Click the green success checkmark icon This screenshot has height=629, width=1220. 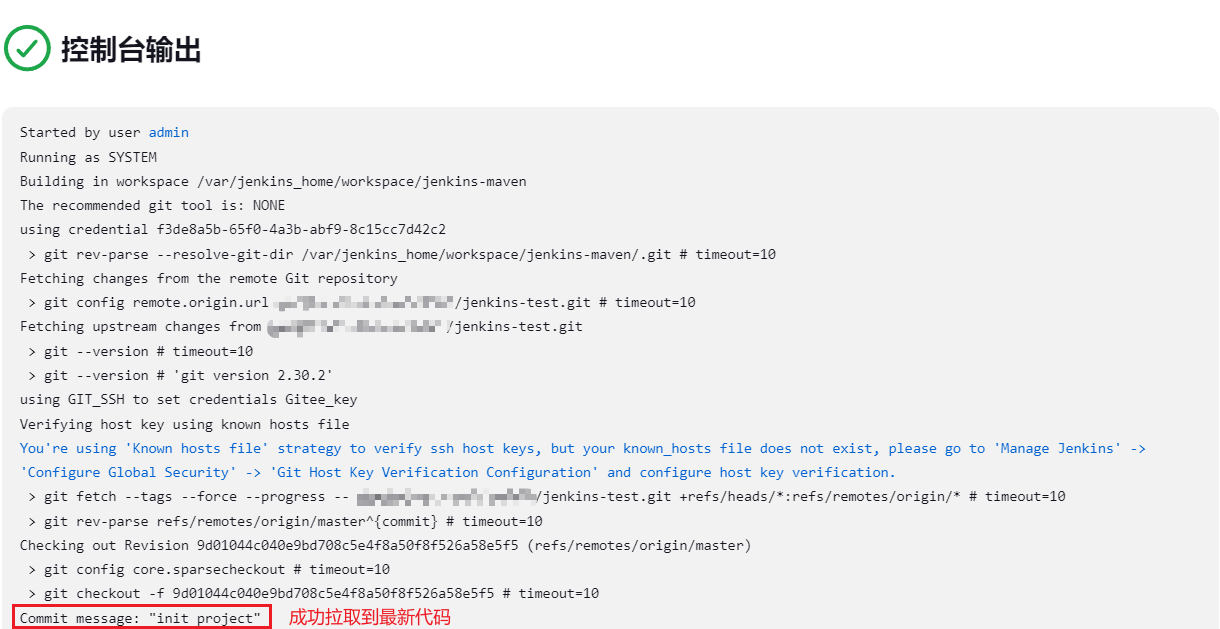(x=27, y=48)
